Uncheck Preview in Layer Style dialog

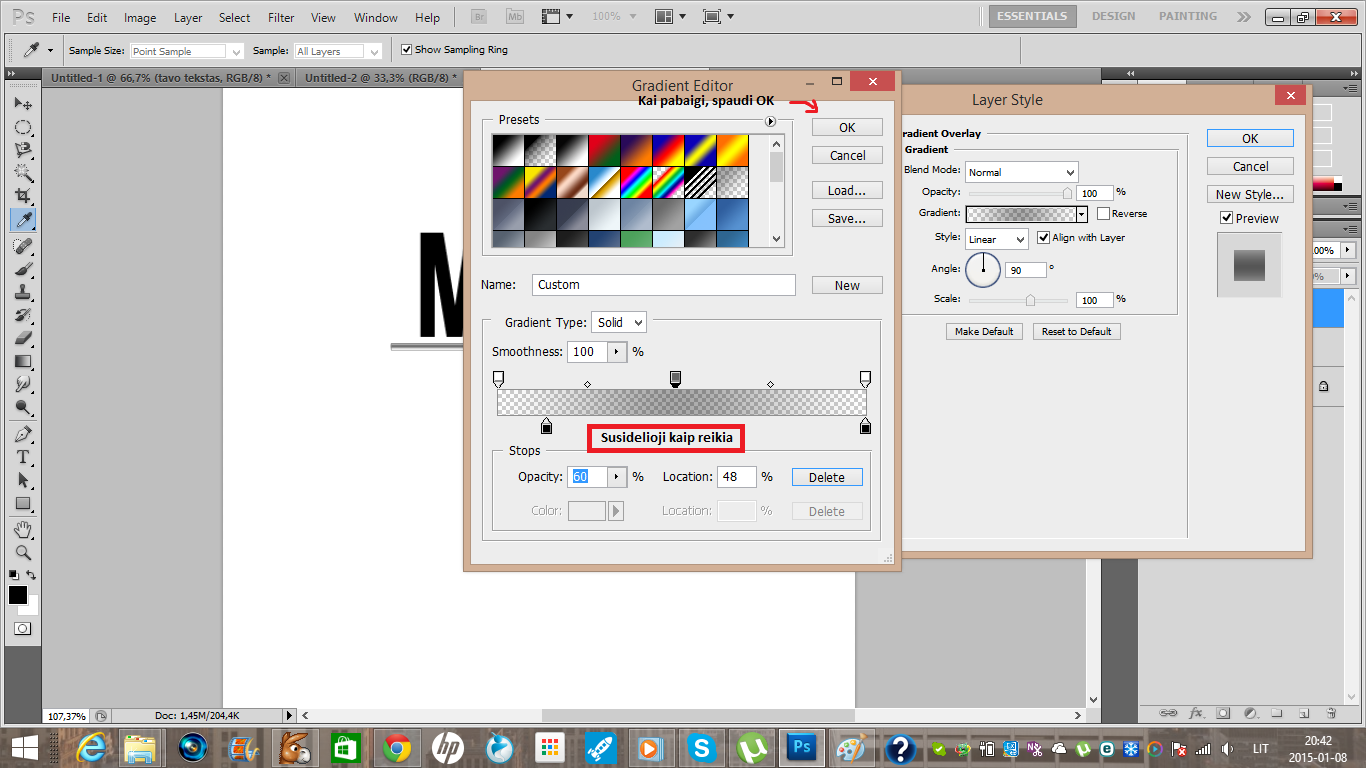click(x=1226, y=218)
